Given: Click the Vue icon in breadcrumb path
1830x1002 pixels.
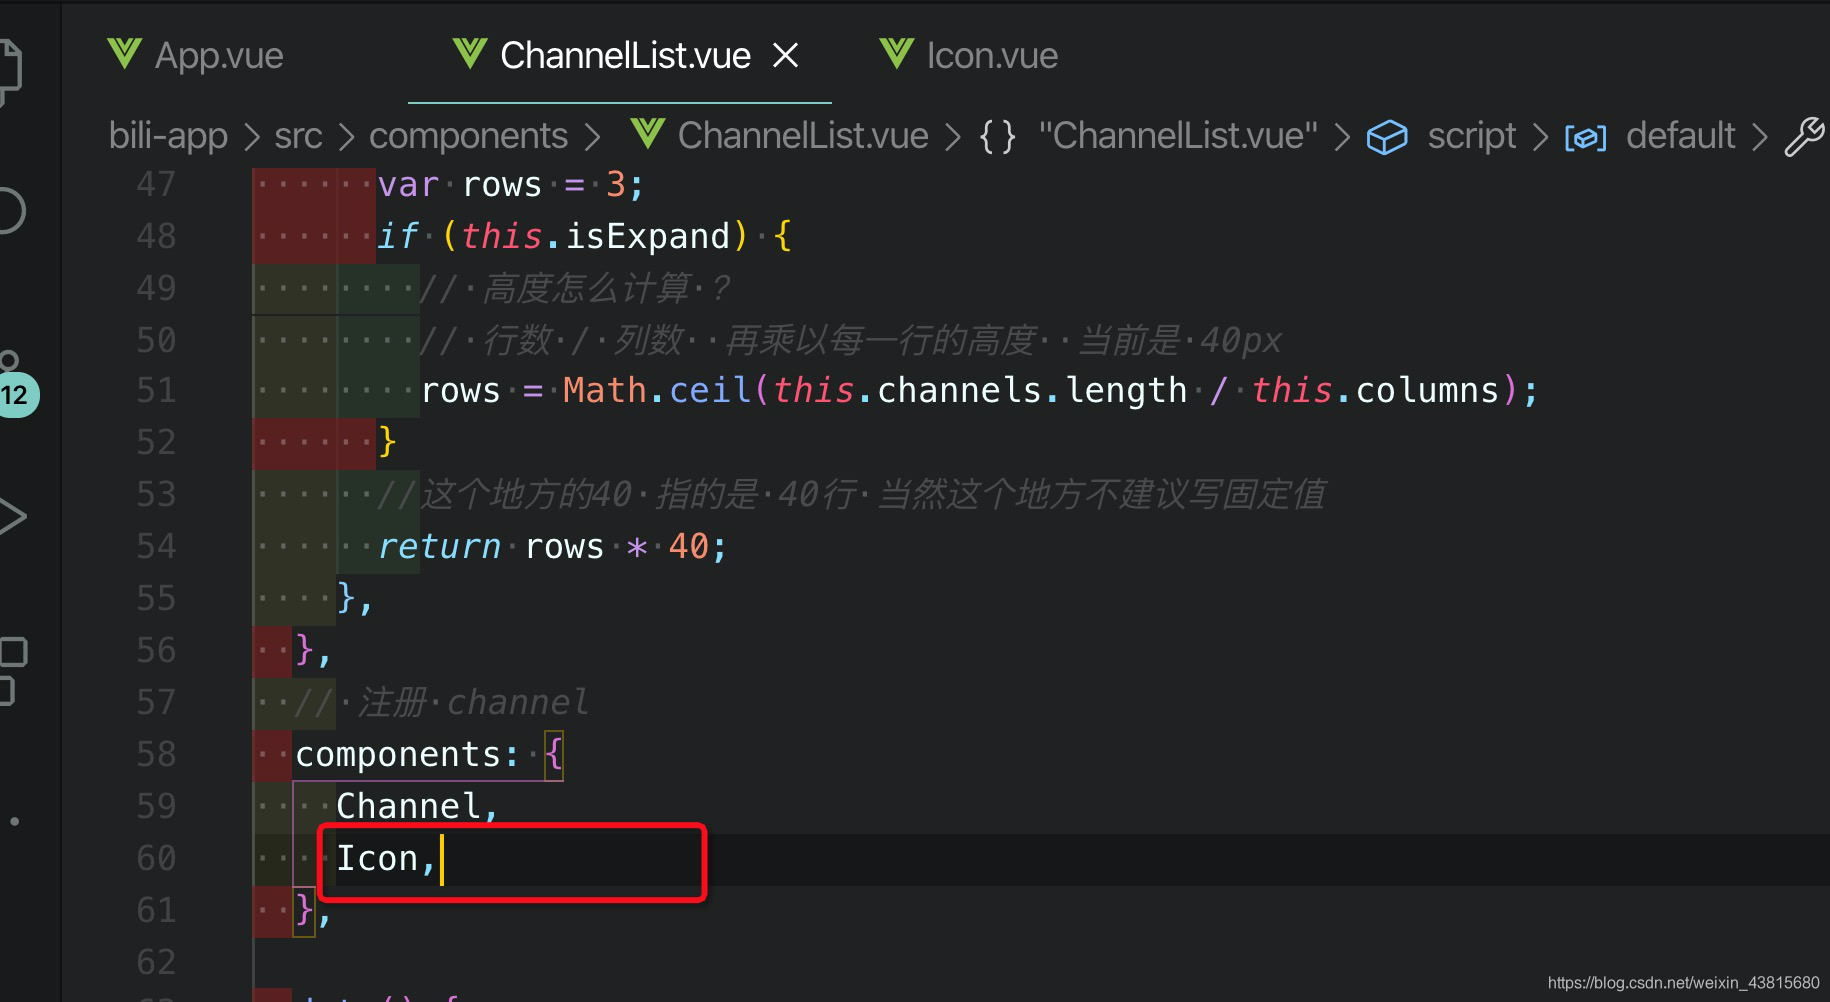Looking at the screenshot, I should [648, 133].
